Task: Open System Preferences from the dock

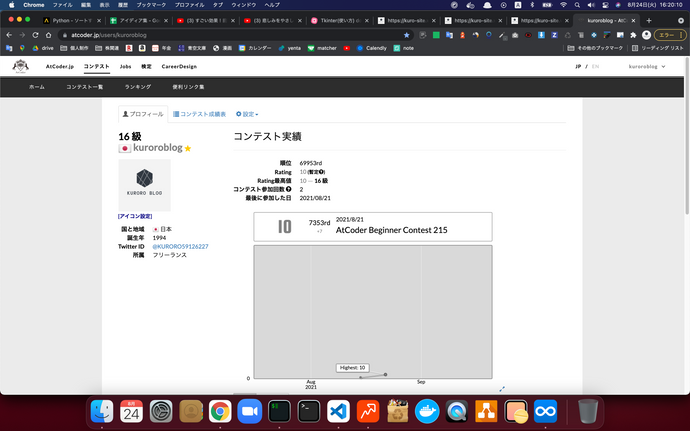Action: 161,412
